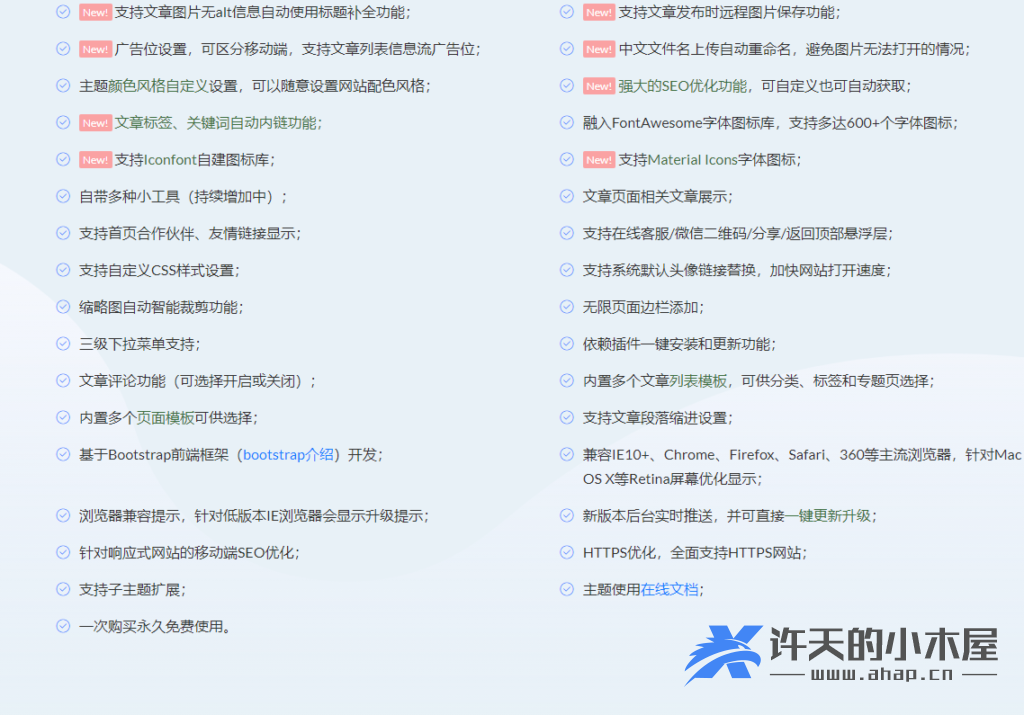This screenshot has height=715, width=1024.
Task: Click the text 缩略图自动智能裁剪功能
Action: pos(159,308)
